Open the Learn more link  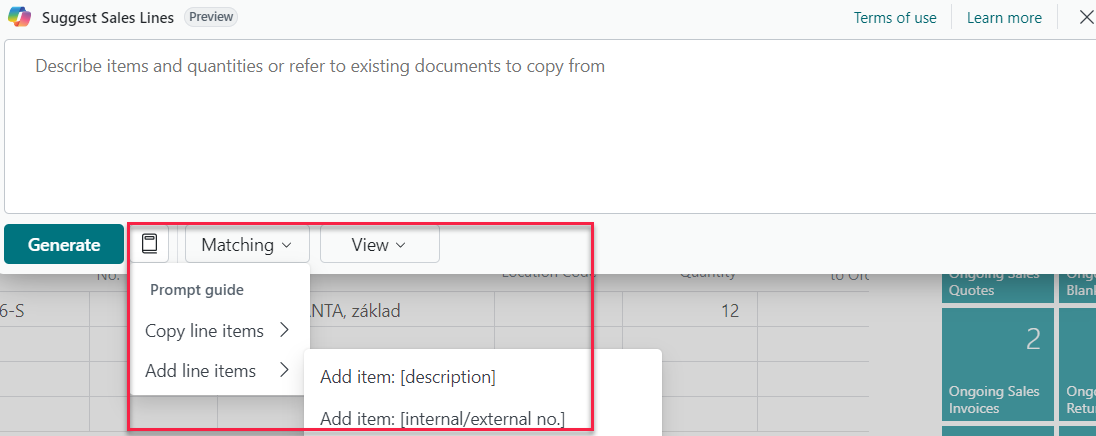pos(1004,18)
